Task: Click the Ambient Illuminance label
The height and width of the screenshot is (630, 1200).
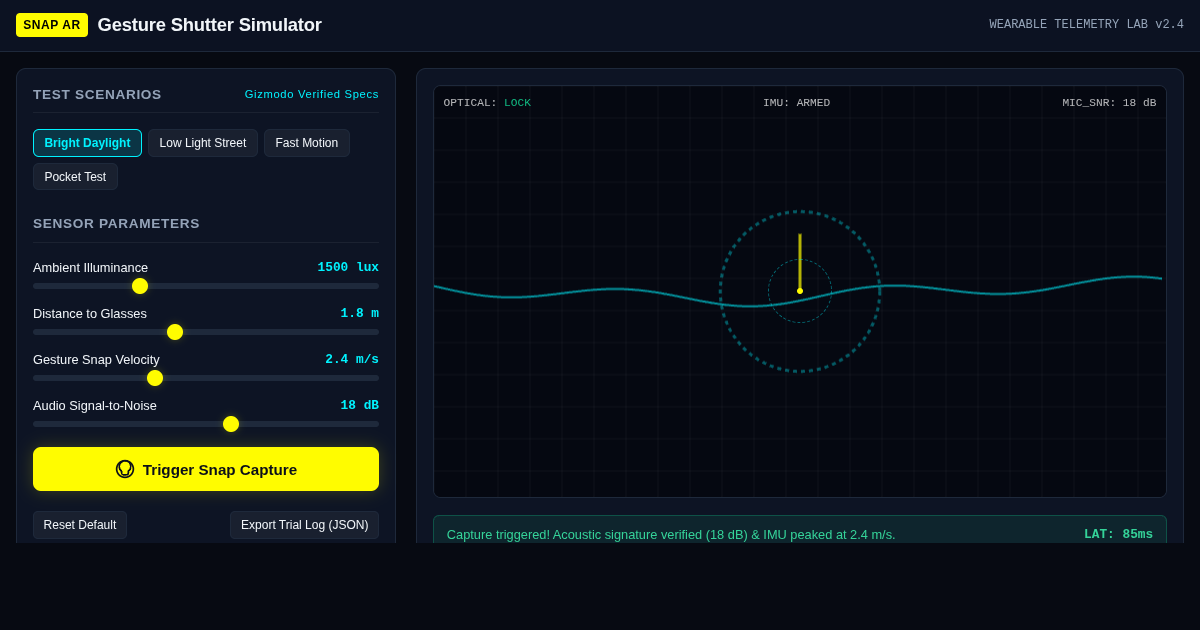Action: tap(90, 267)
